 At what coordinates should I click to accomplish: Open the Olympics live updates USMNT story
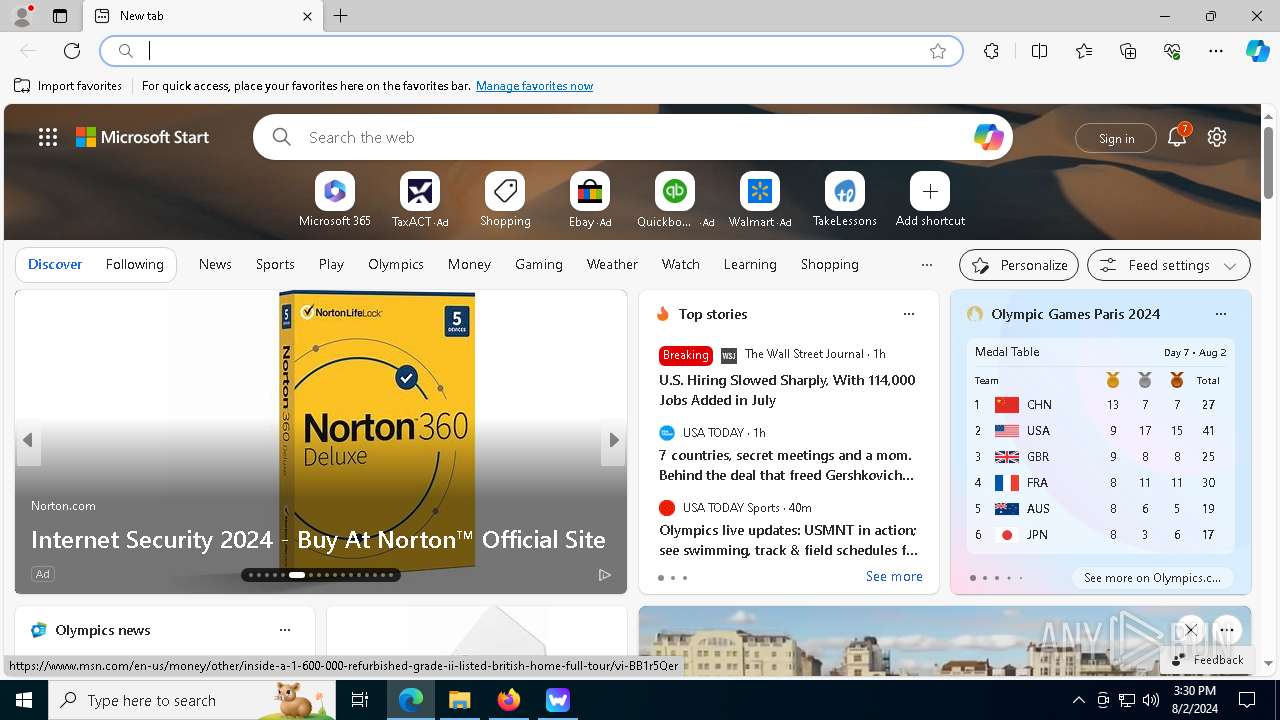pyautogui.click(x=788, y=540)
